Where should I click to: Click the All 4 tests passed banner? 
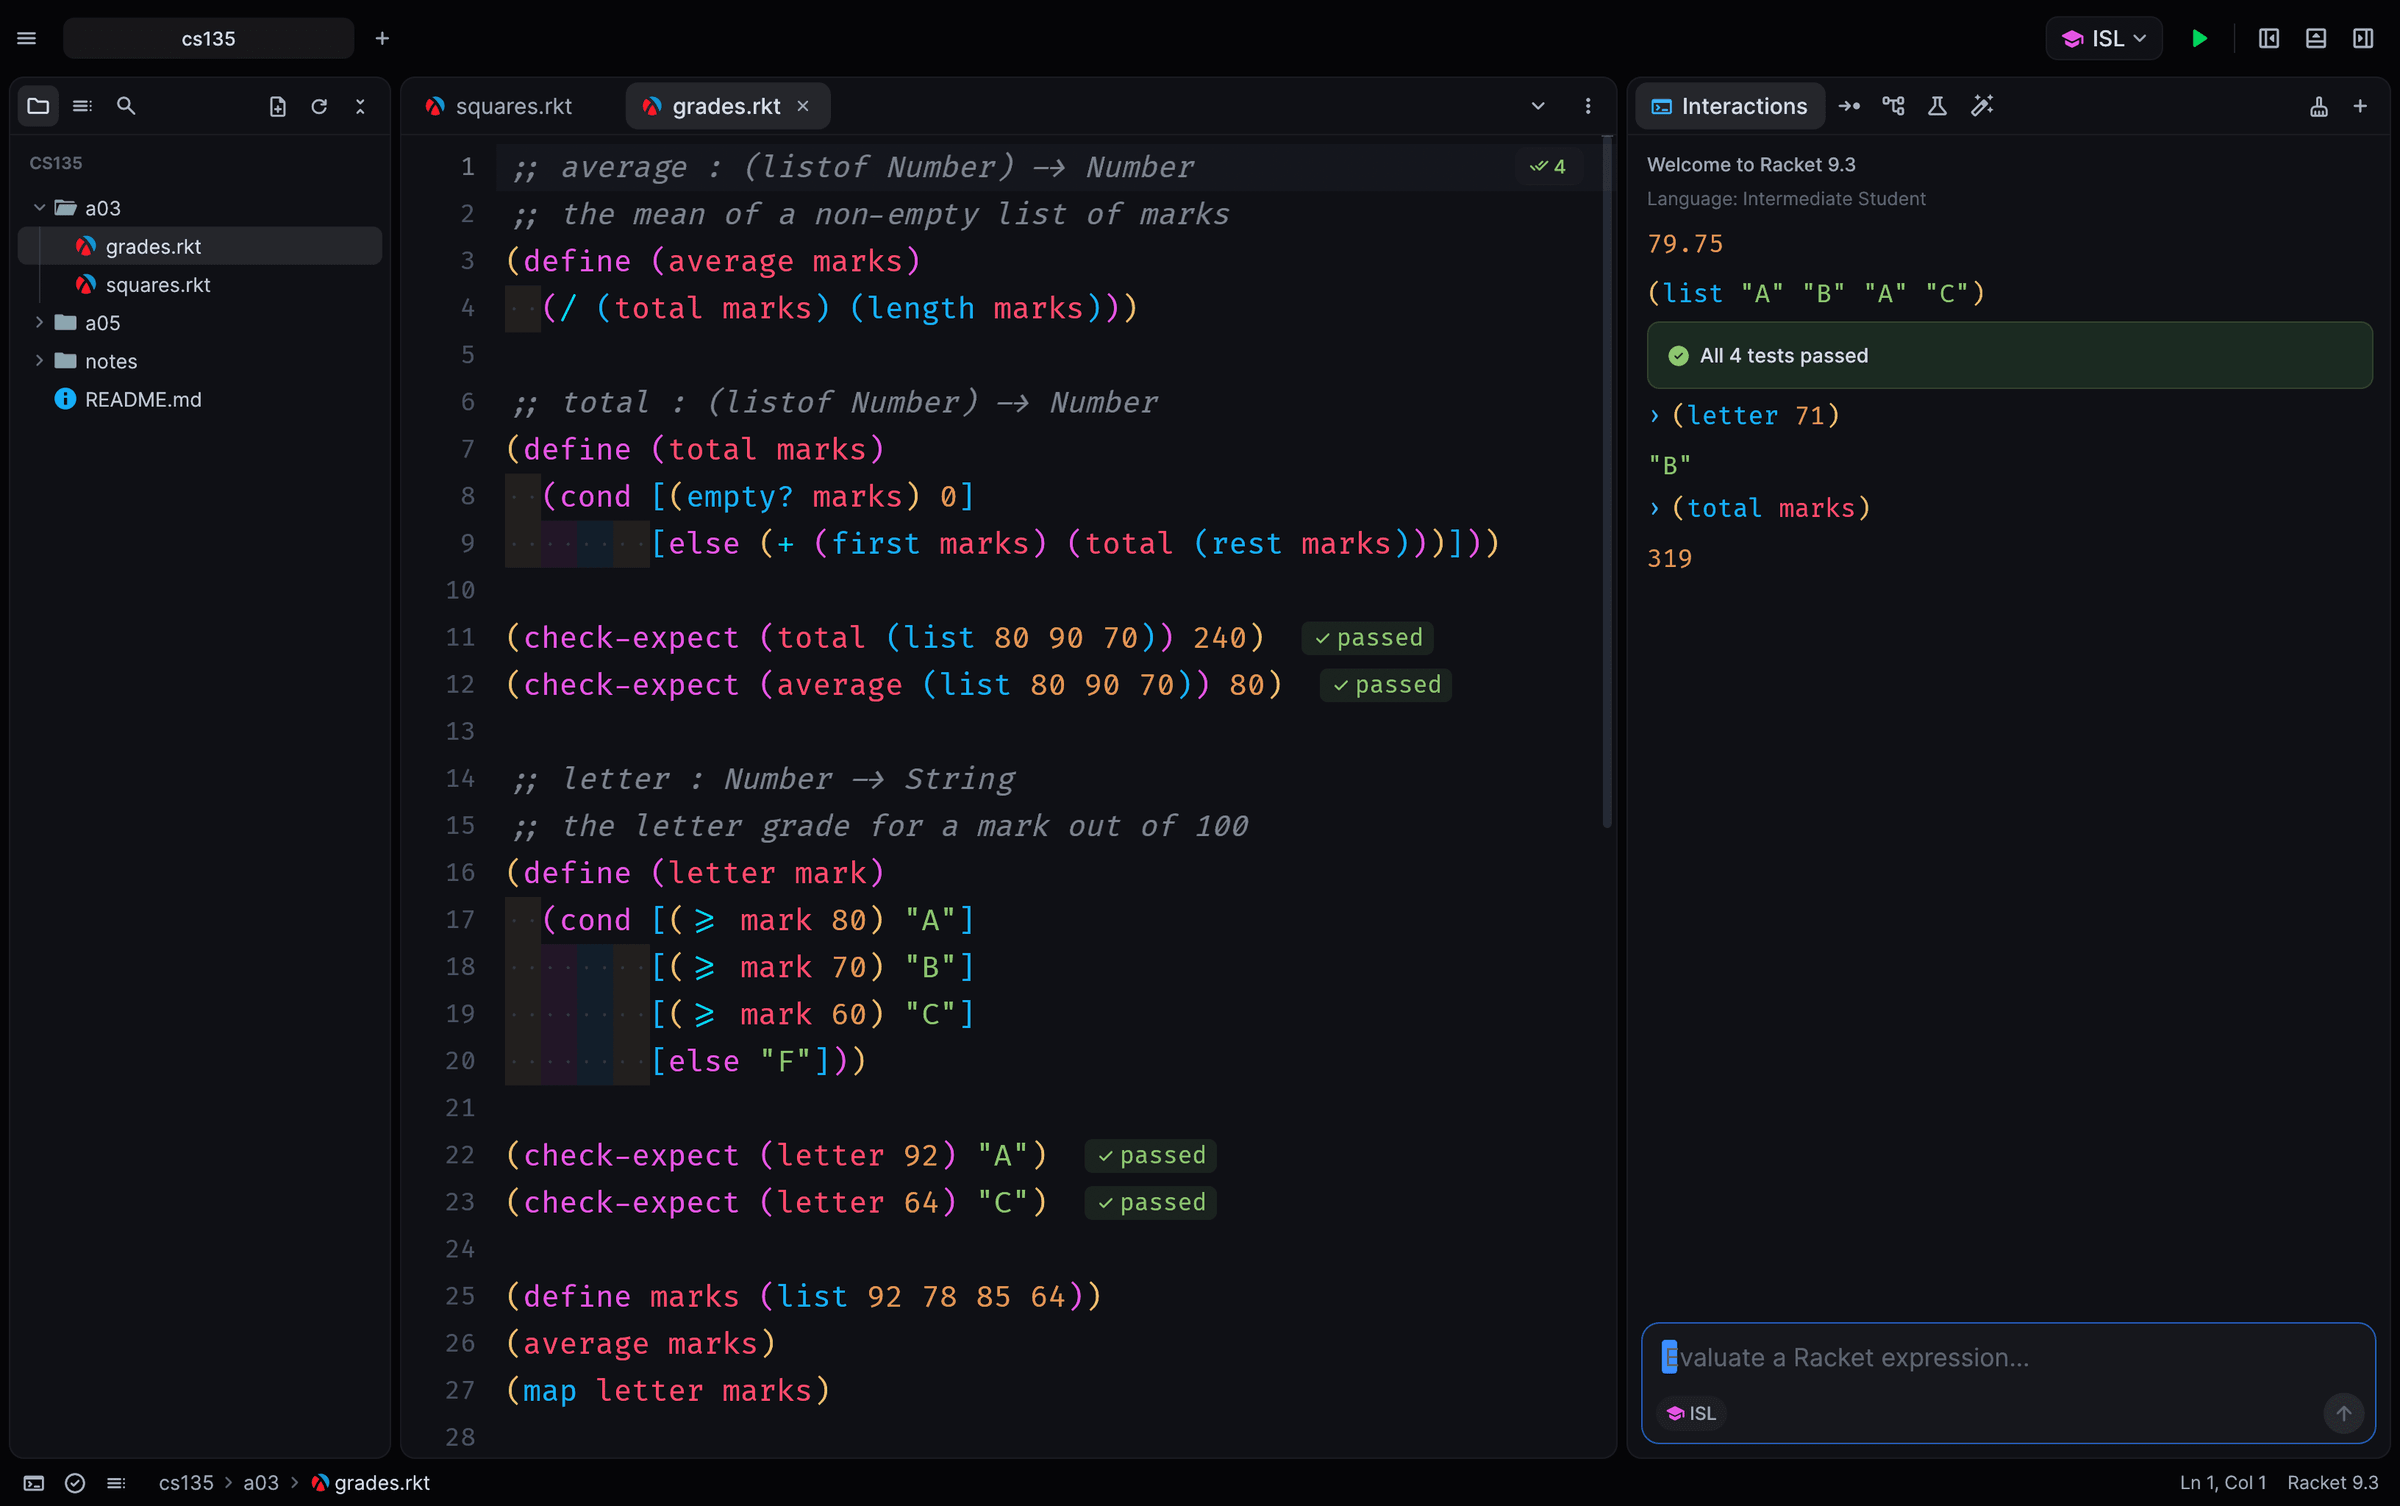point(2009,355)
